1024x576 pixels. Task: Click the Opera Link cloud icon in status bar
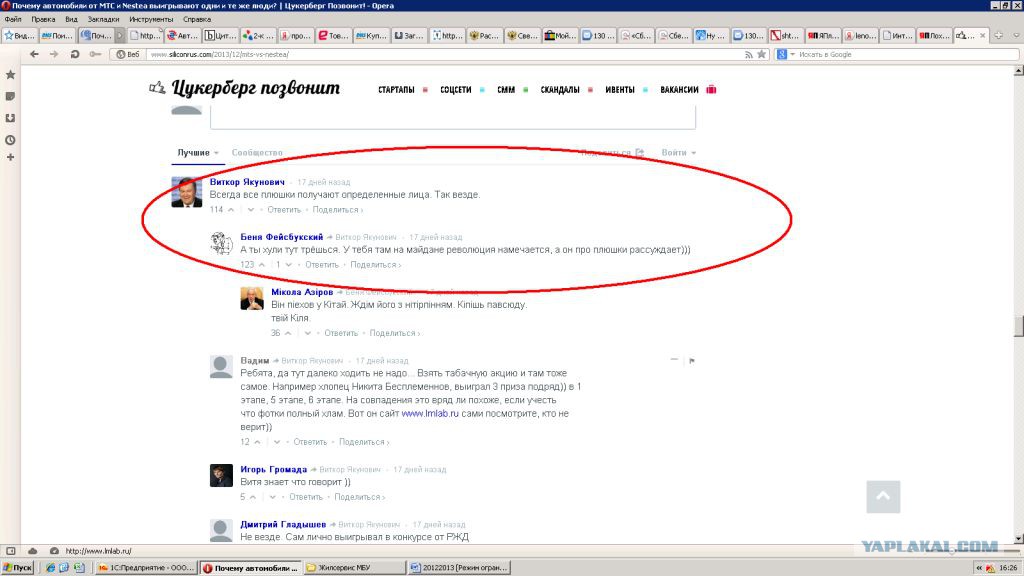(33, 551)
